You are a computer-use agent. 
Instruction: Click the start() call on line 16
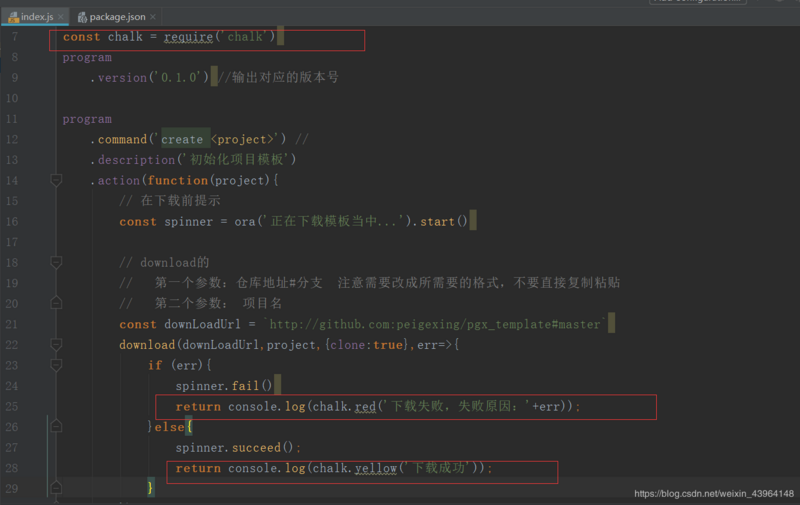(x=443, y=221)
